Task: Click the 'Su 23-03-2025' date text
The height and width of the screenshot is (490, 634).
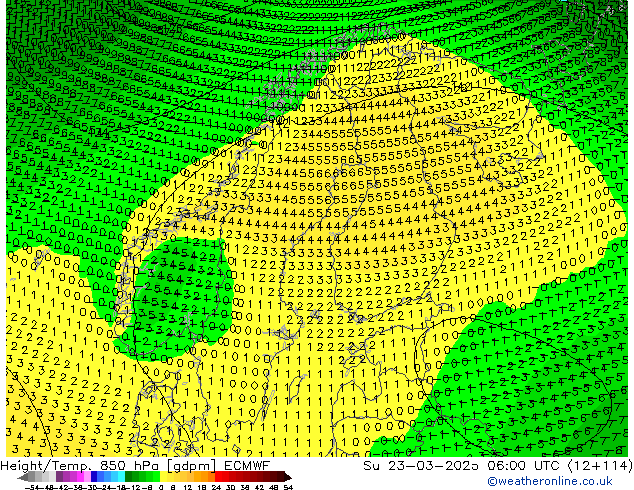Action: 422,466
